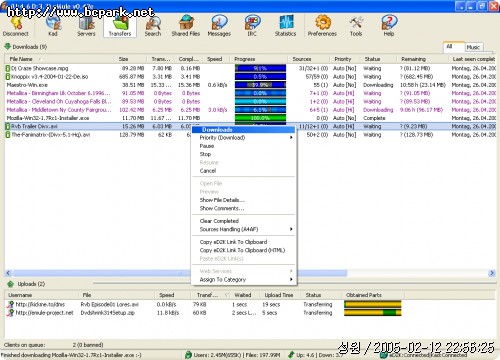
Task: Open the IRC toolbar icon
Action: (252, 26)
